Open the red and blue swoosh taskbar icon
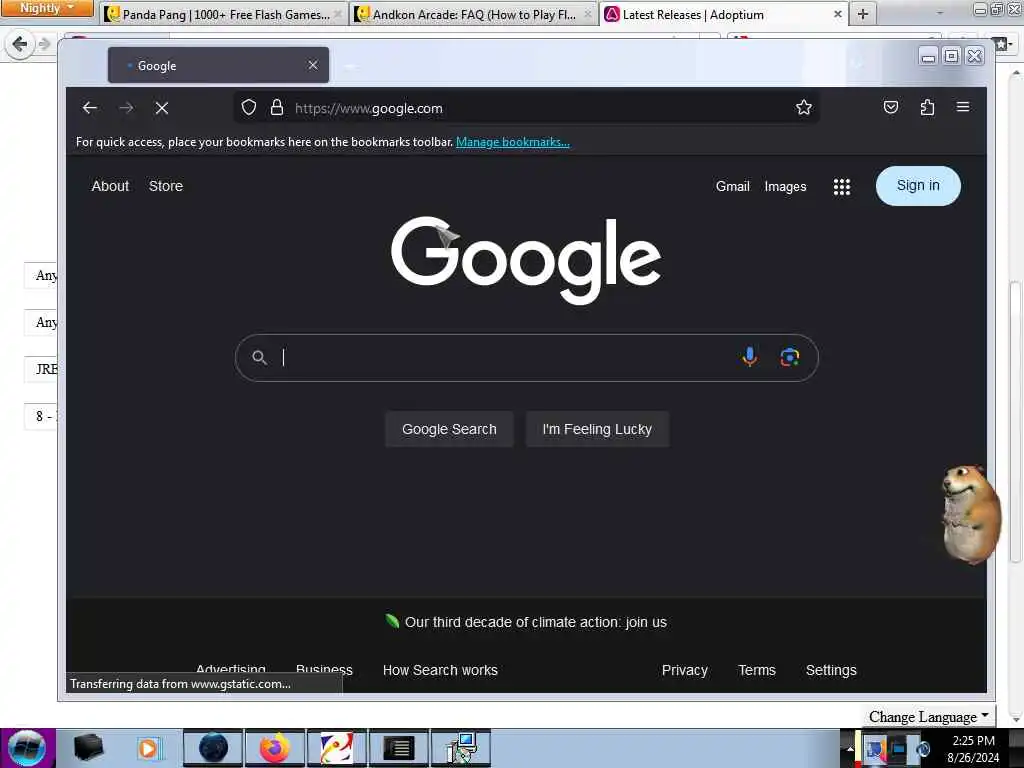This screenshot has height=768, width=1024. pyautogui.click(x=336, y=748)
